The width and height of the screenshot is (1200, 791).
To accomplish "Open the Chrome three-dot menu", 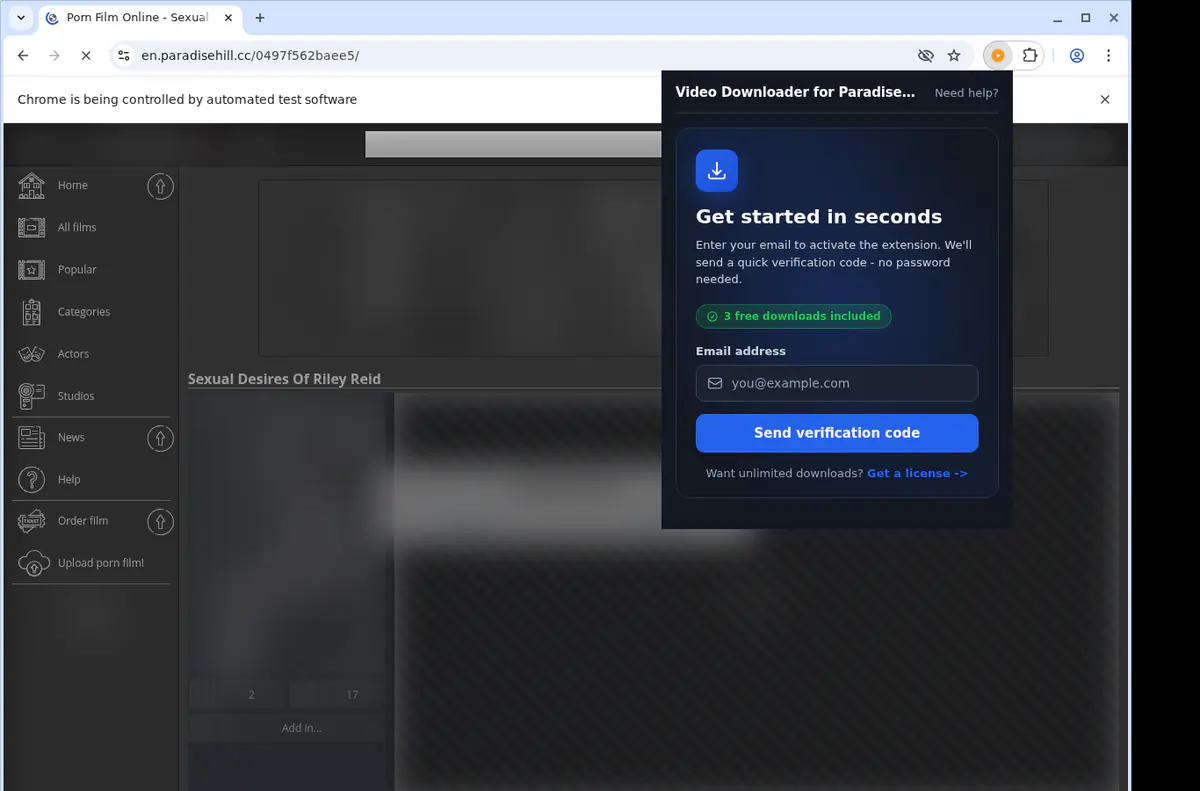I will tap(1109, 56).
